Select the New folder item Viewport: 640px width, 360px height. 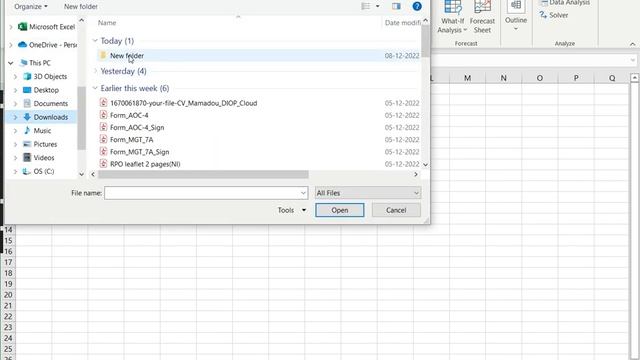click(258, 56)
